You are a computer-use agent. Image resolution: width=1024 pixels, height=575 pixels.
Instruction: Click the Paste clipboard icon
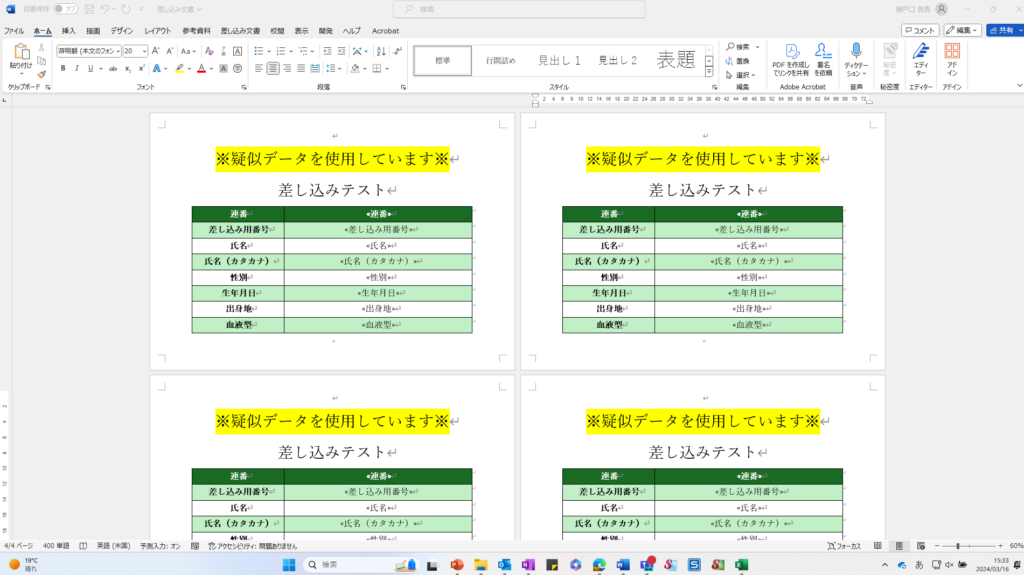pos(21,52)
